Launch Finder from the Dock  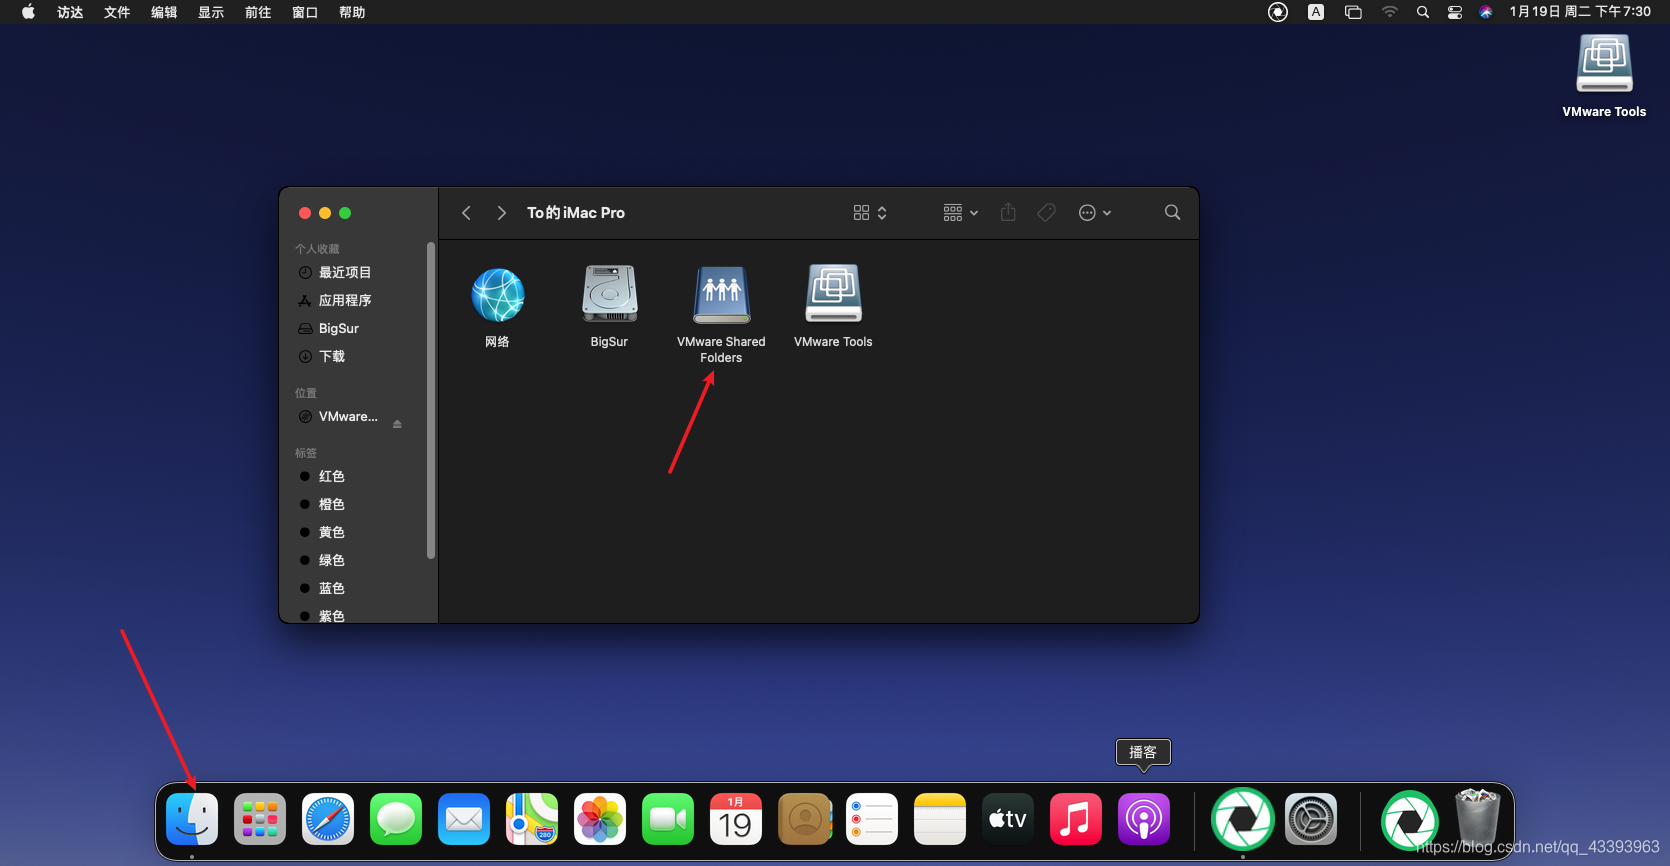click(192, 819)
